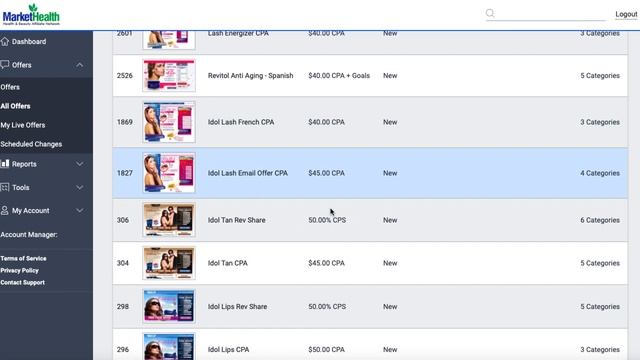The height and width of the screenshot is (360, 640).
Task: Click $50.00 CPA payout of Idol Lips CPA
Action: click(327, 350)
